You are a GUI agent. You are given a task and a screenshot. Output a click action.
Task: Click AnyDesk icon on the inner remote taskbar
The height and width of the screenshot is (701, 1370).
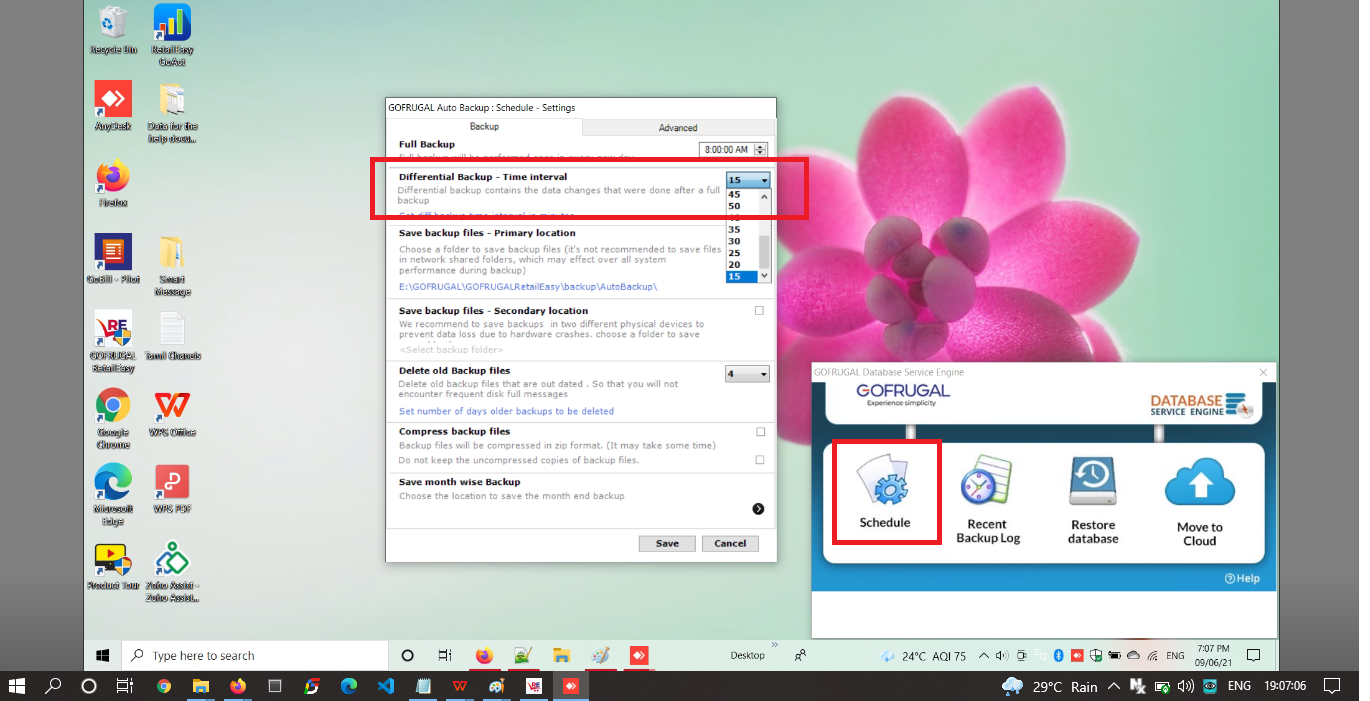(638, 656)
